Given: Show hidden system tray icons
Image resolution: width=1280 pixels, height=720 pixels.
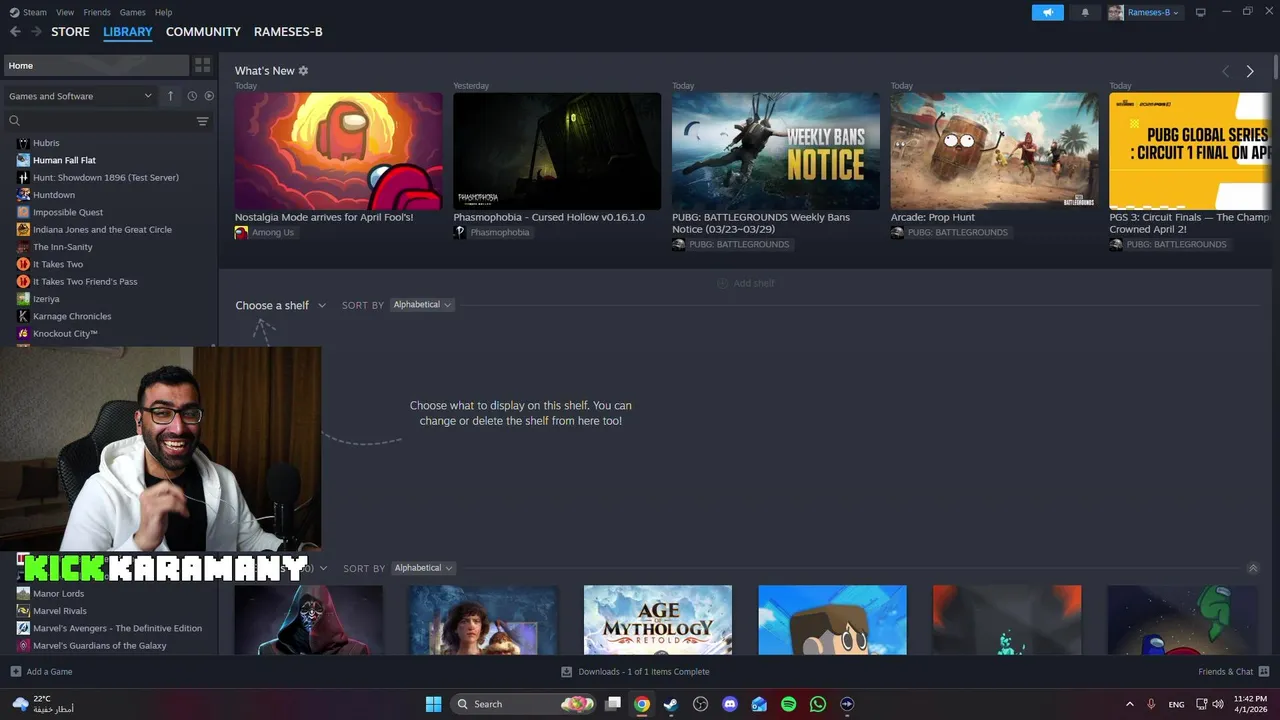Looking at the screenshot, I should 1130,704.
